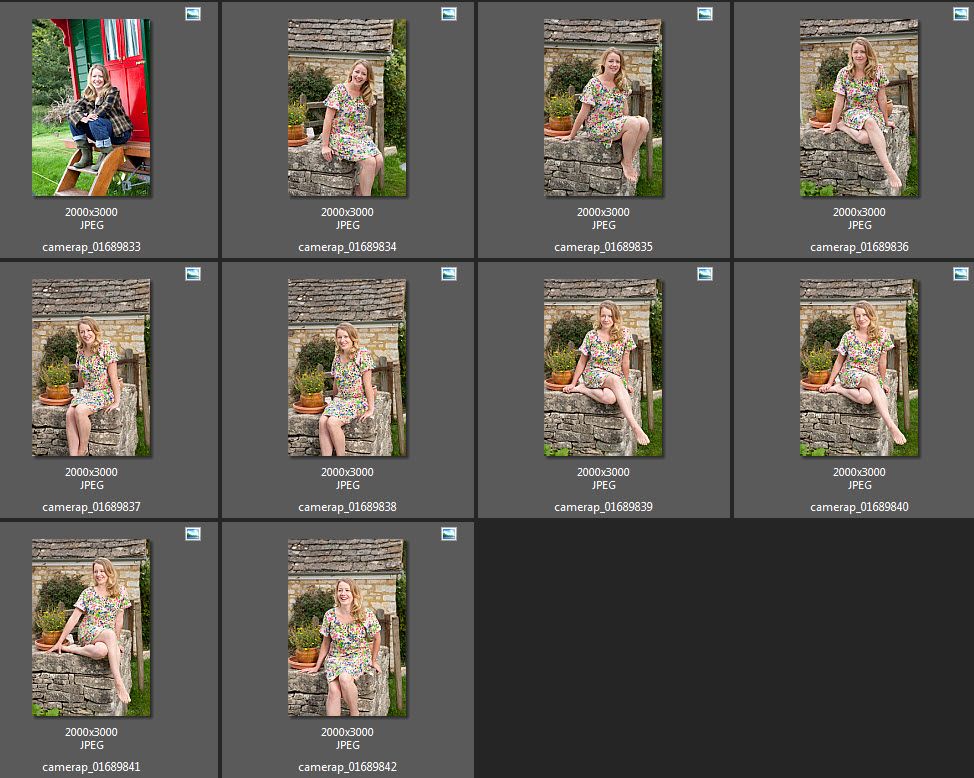
Task: Click the image badge icon on camerap_01689837
Action: click(193, 273)
